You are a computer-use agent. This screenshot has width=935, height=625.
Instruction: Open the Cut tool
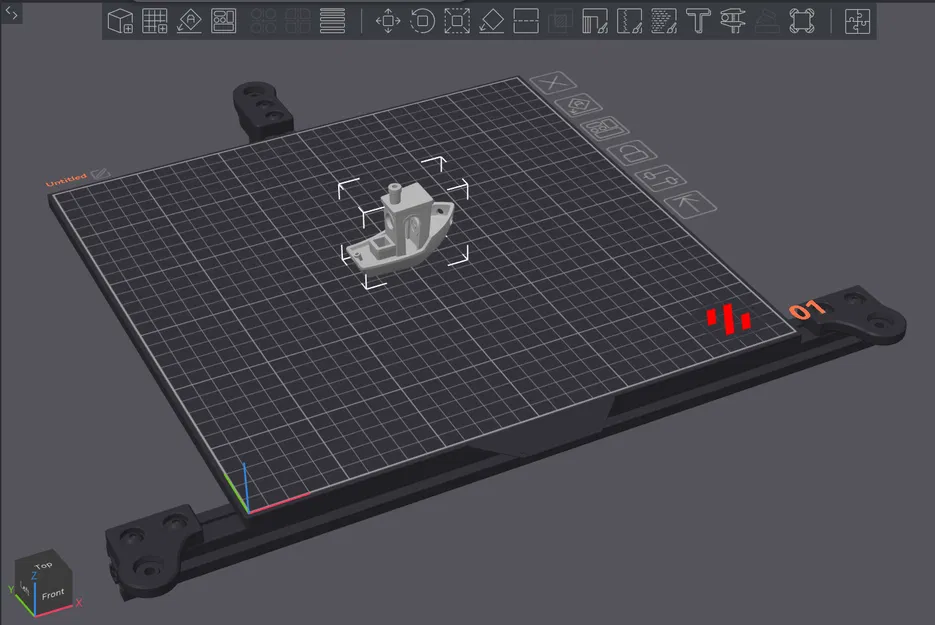click(x=526, y=20)
